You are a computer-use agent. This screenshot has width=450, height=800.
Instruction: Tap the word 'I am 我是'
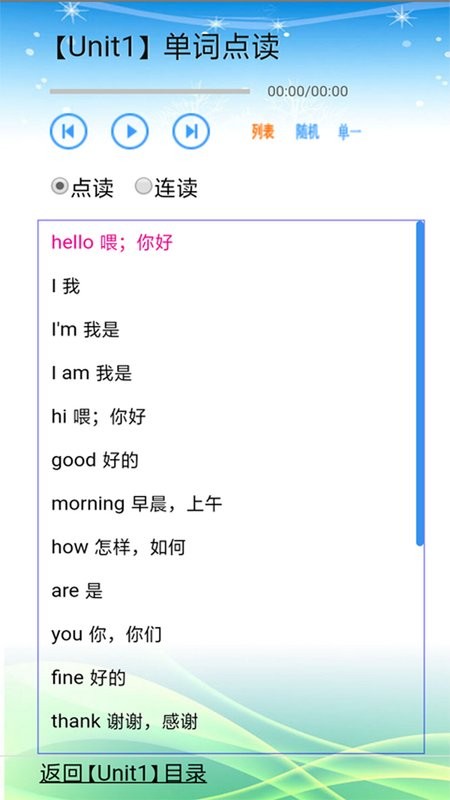point(92,373)
